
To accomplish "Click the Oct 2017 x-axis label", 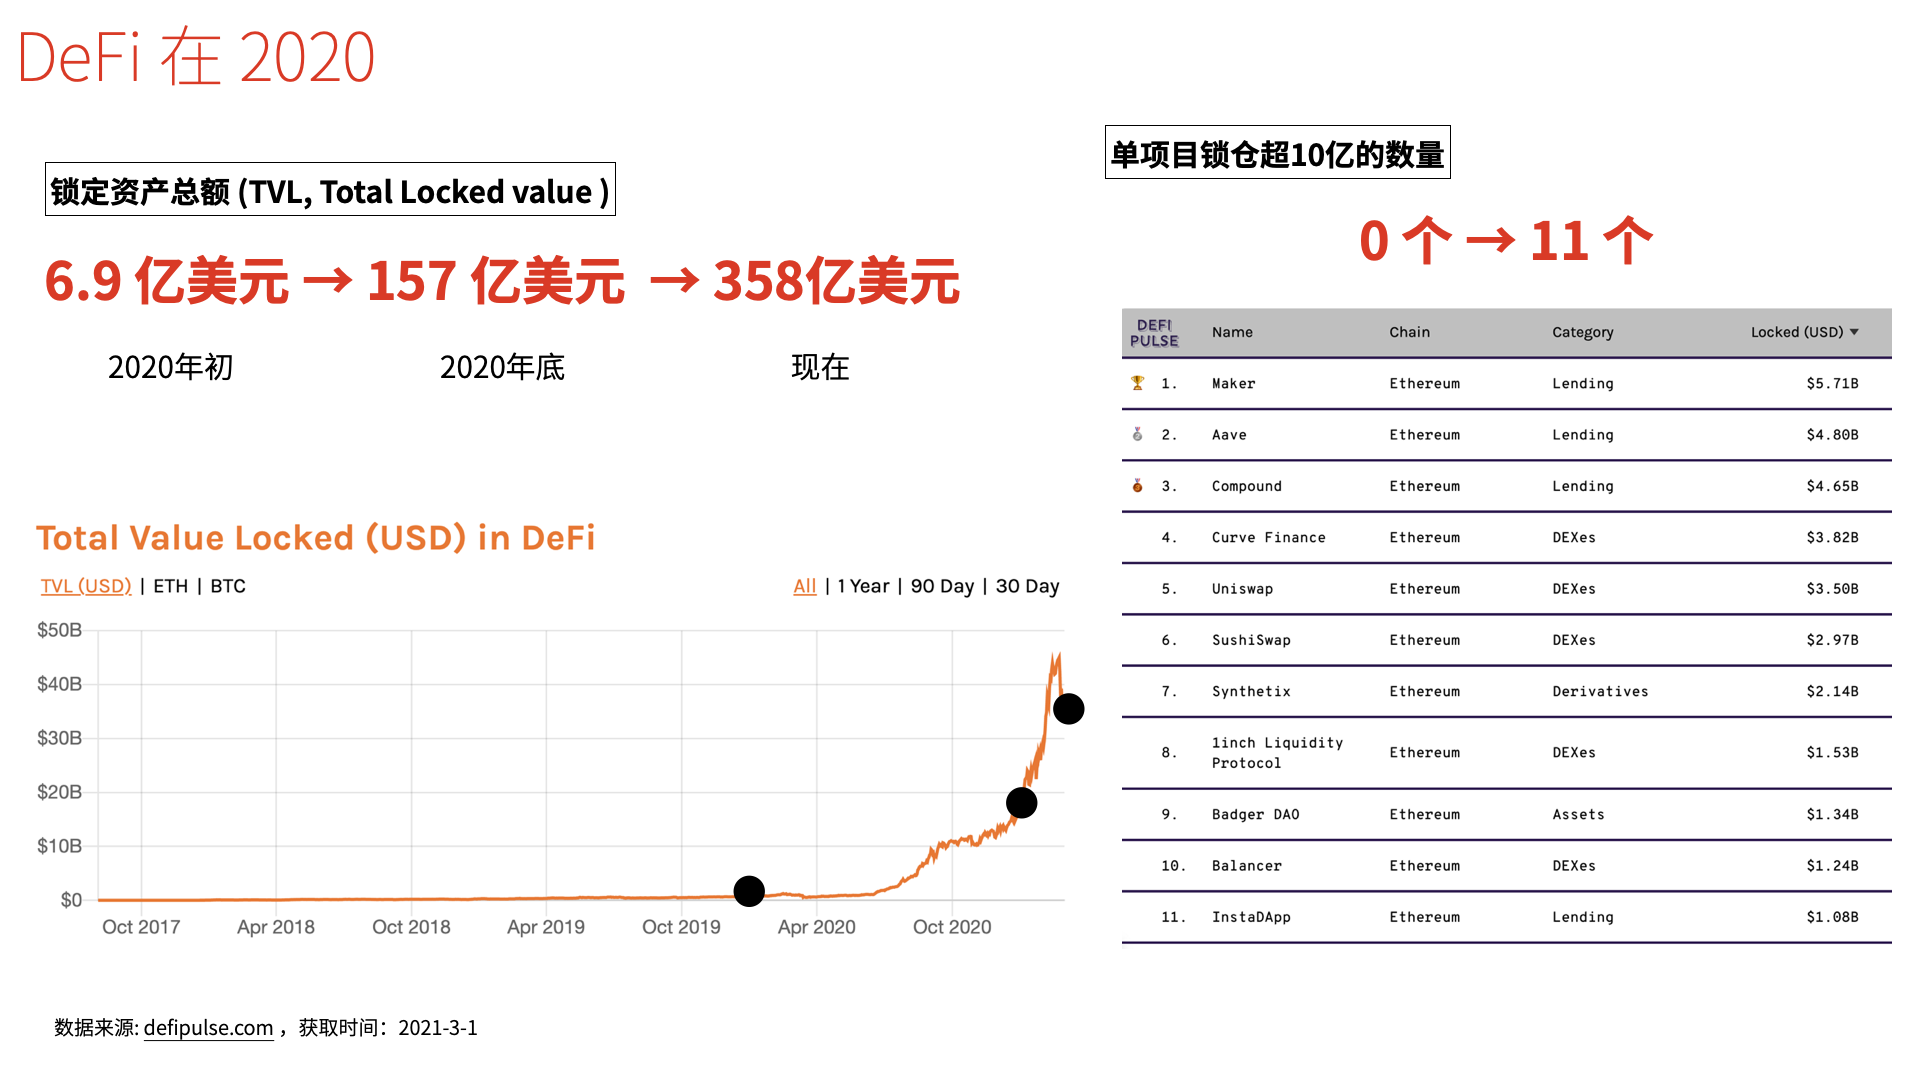I will pyautogui.click(x=141, y=927).
